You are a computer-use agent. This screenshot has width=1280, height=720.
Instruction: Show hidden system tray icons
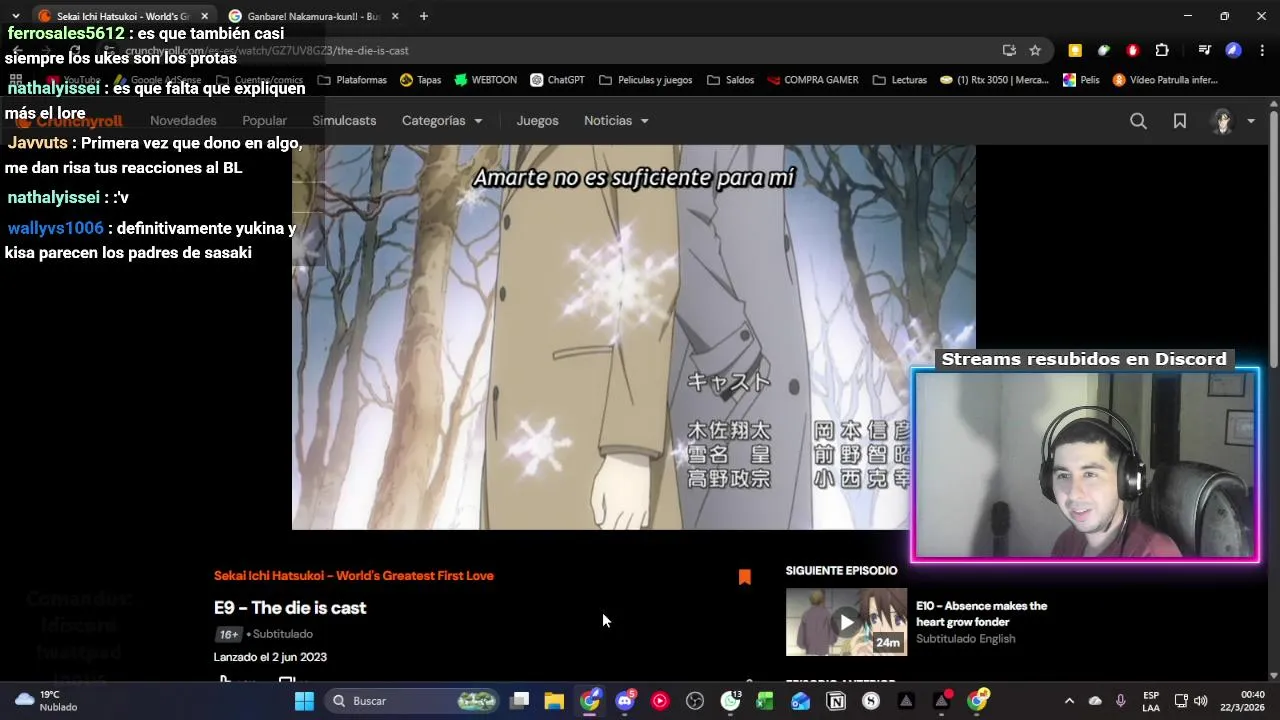coord(1068,701)
